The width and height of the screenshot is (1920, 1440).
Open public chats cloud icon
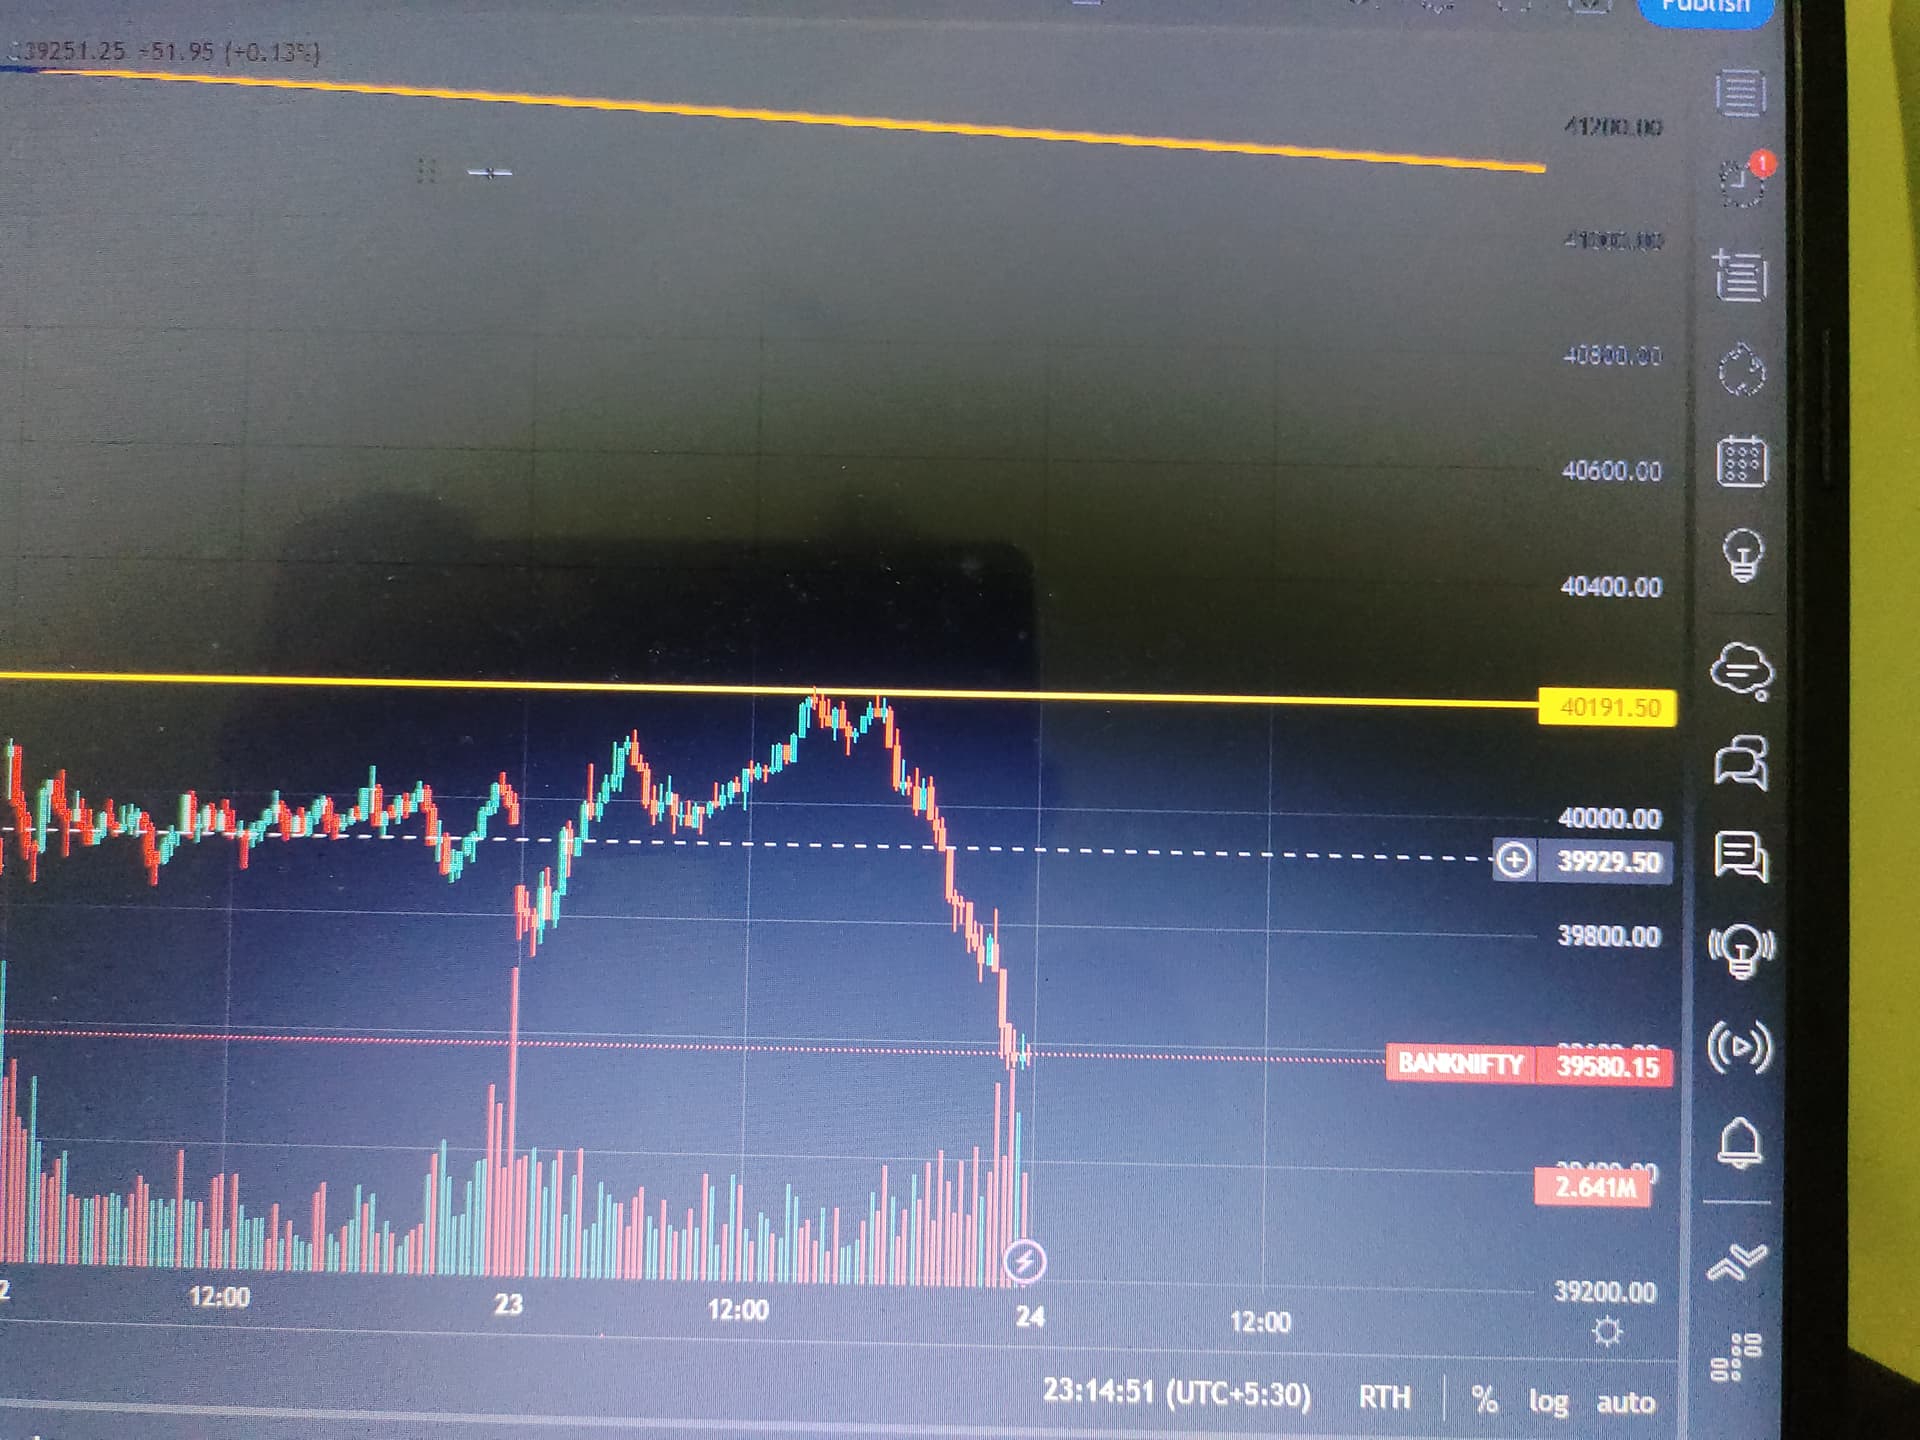point(1742,670)
